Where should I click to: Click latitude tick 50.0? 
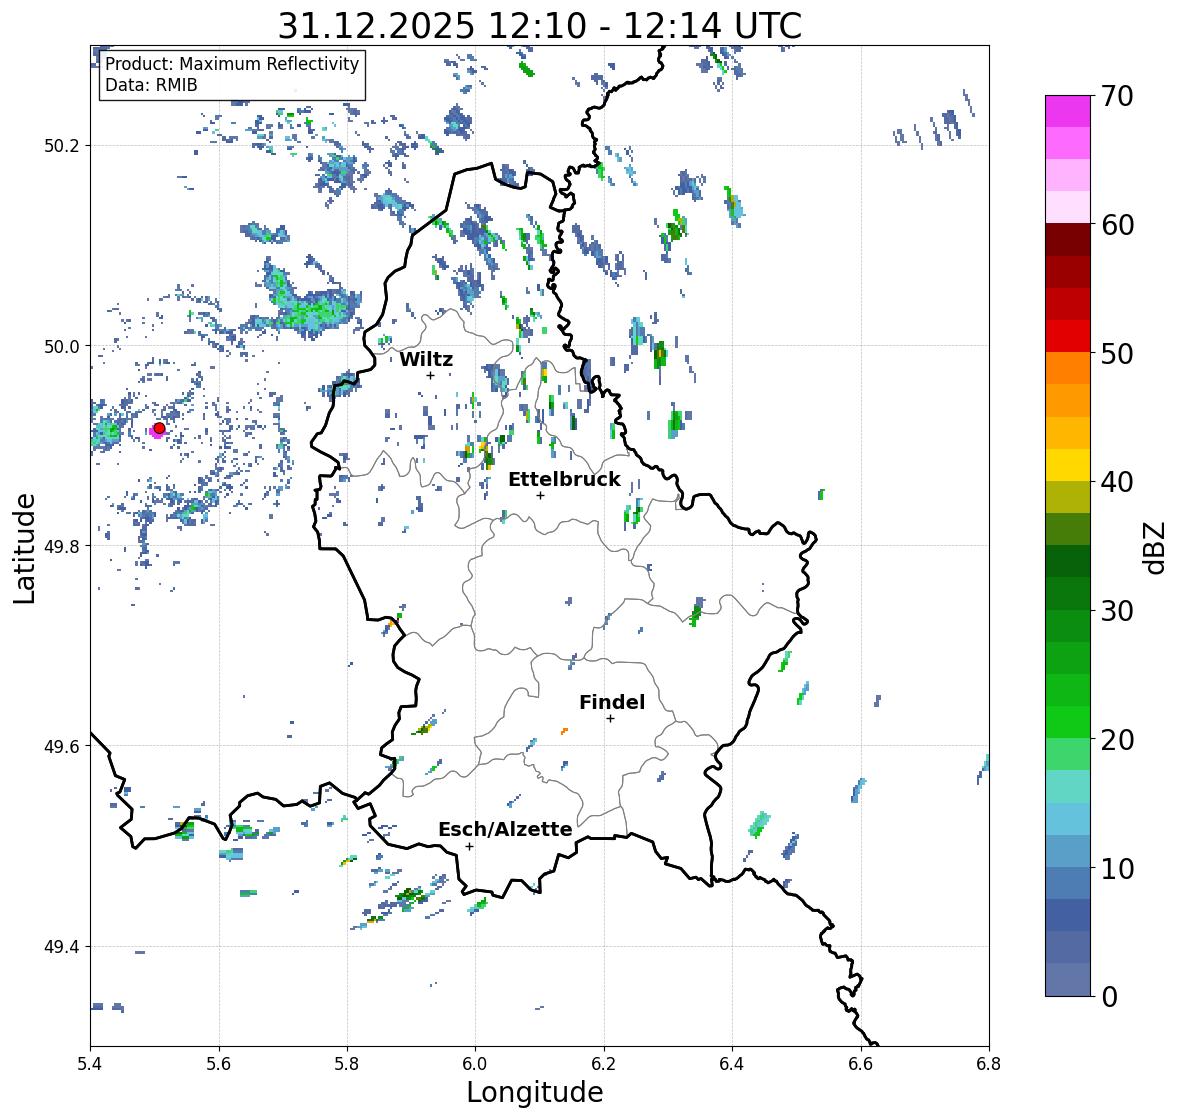tap(61, 347)
